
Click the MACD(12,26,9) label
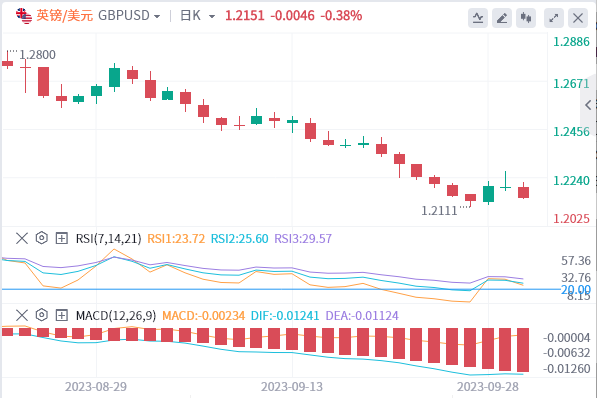[116, 315]
